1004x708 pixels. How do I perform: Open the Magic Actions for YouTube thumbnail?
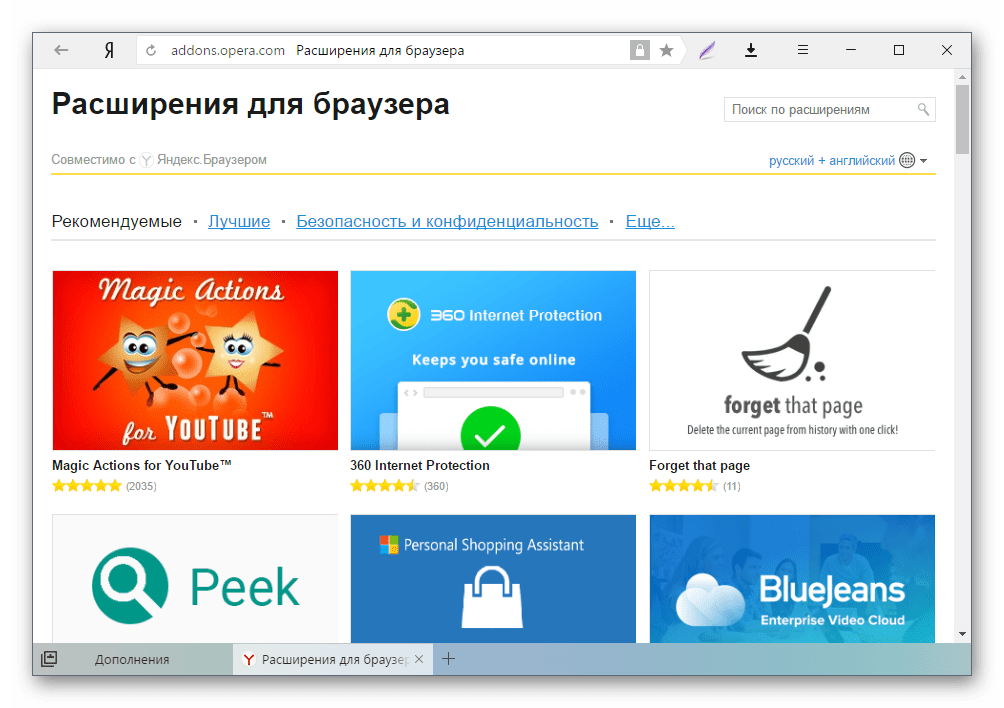pos(195,360)
